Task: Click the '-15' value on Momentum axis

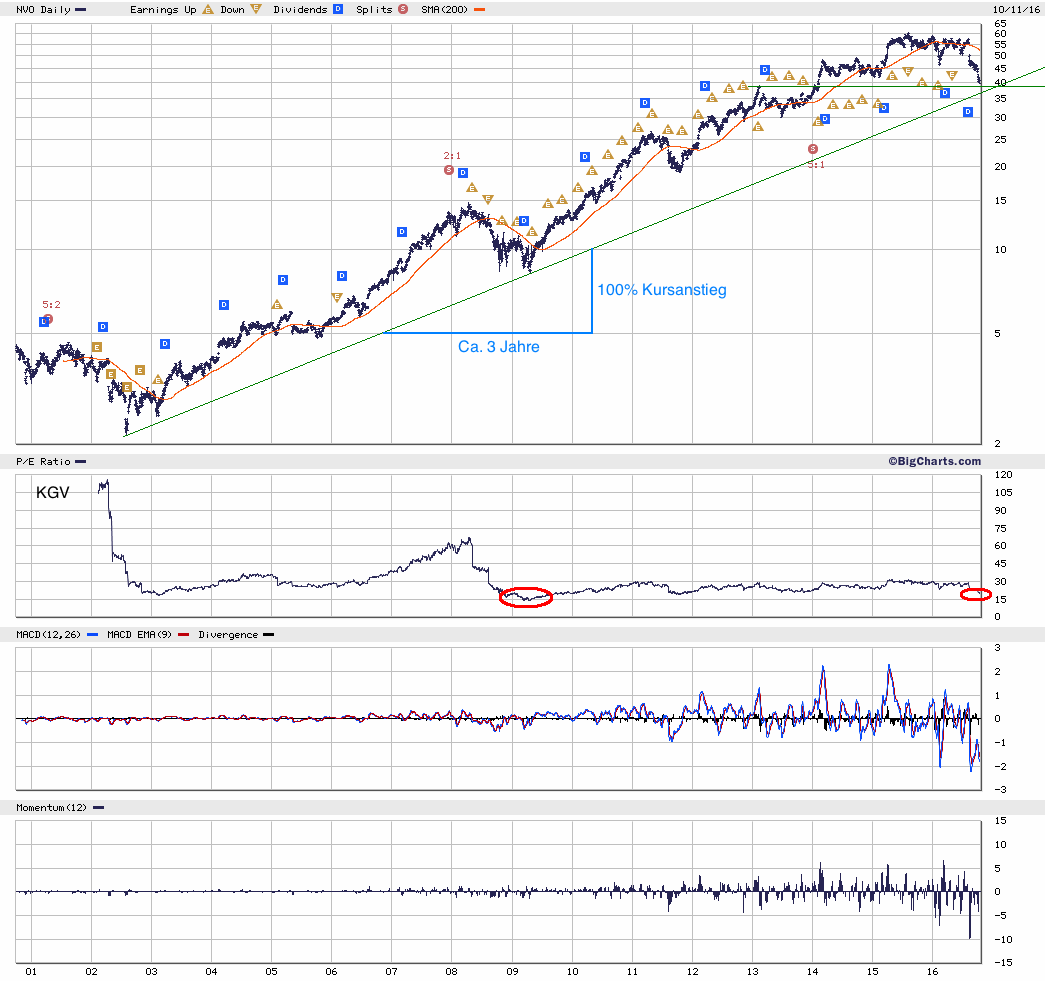Action: 1003,962
